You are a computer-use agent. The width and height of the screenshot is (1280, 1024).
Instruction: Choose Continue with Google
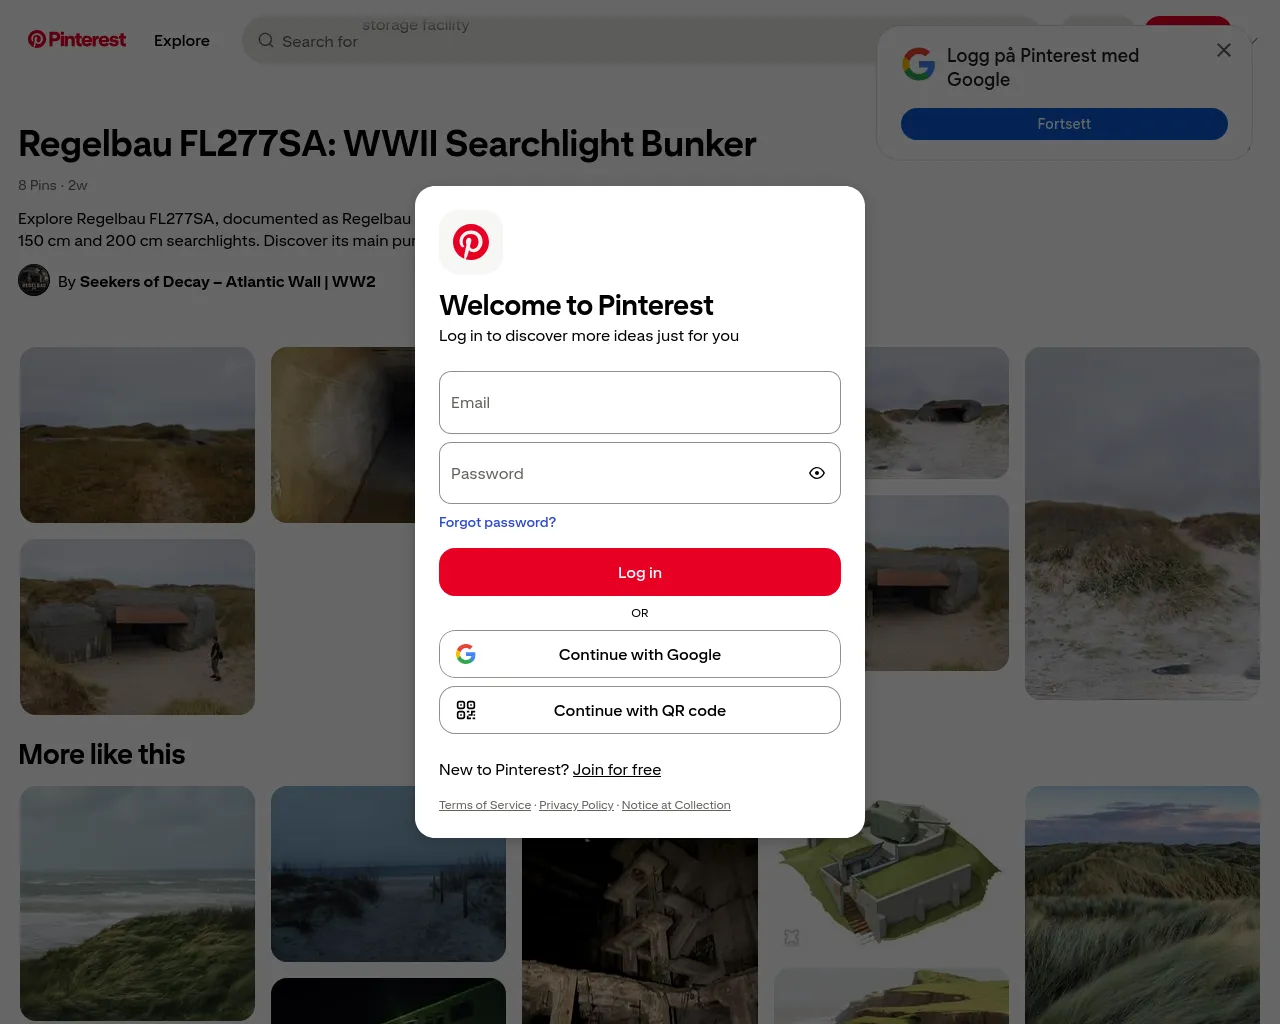tap(640, 654)
